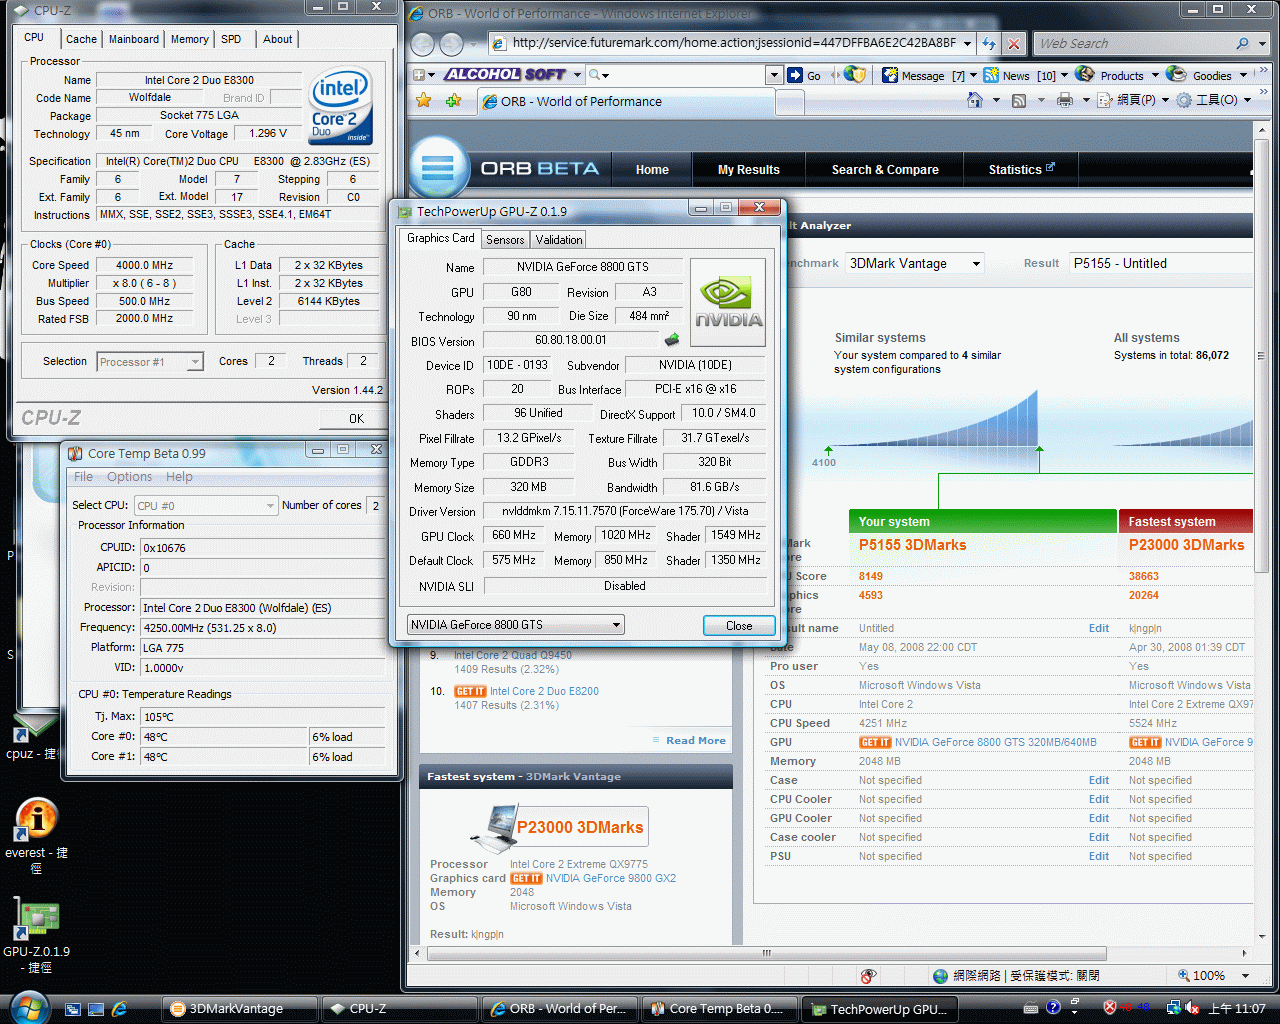Click the globe-shield icon on Alcohol toolbar
Image resolution: width=1280 pixels, height=1024 pixels.
pos(854,75)
